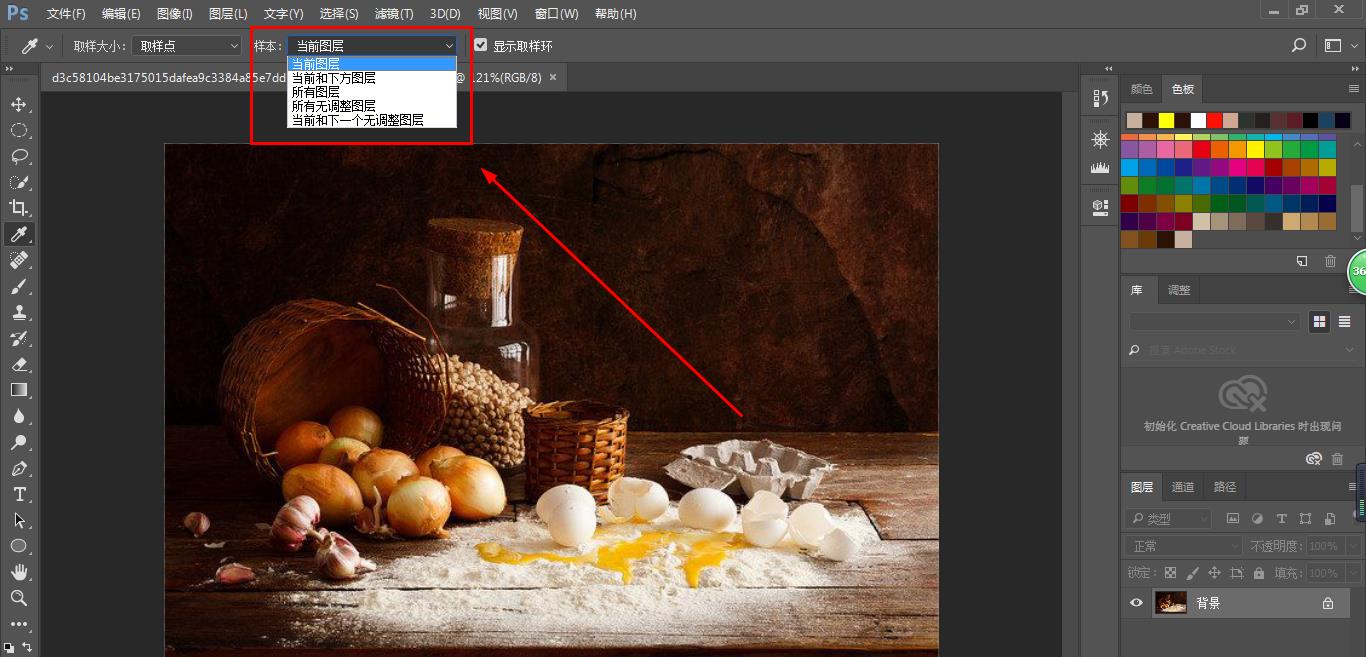Select the Quick Selection tool
The image size is (1366, 657).
point(18,182)
